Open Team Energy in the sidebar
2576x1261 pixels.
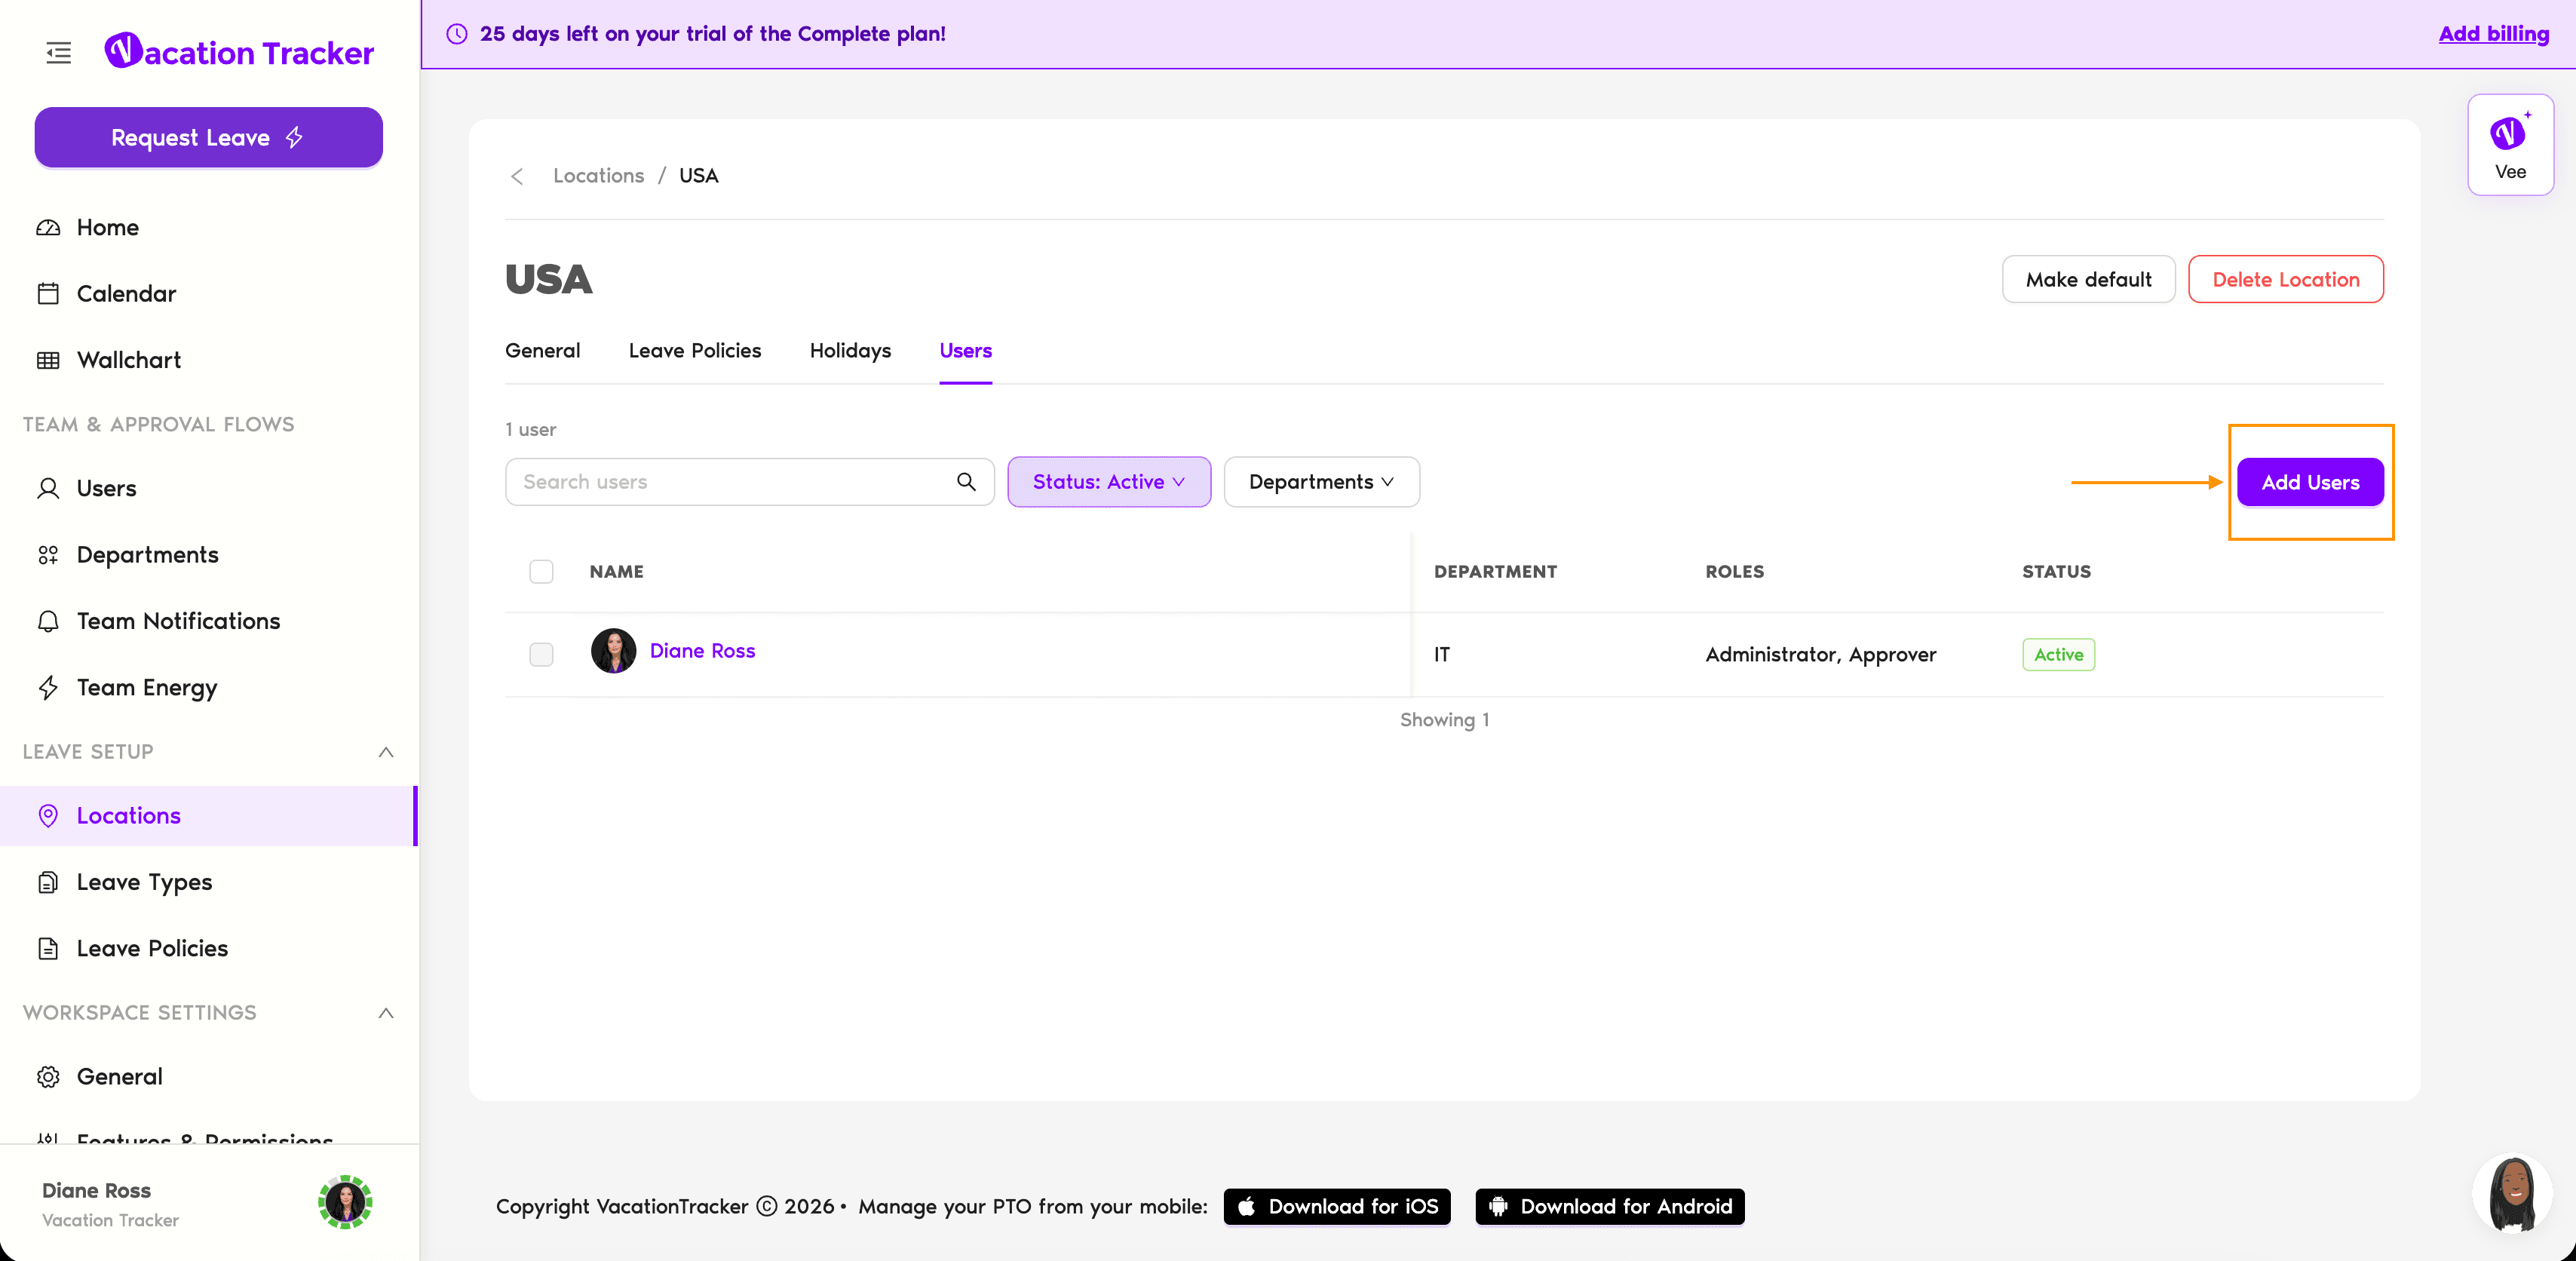tap(147, 688)
